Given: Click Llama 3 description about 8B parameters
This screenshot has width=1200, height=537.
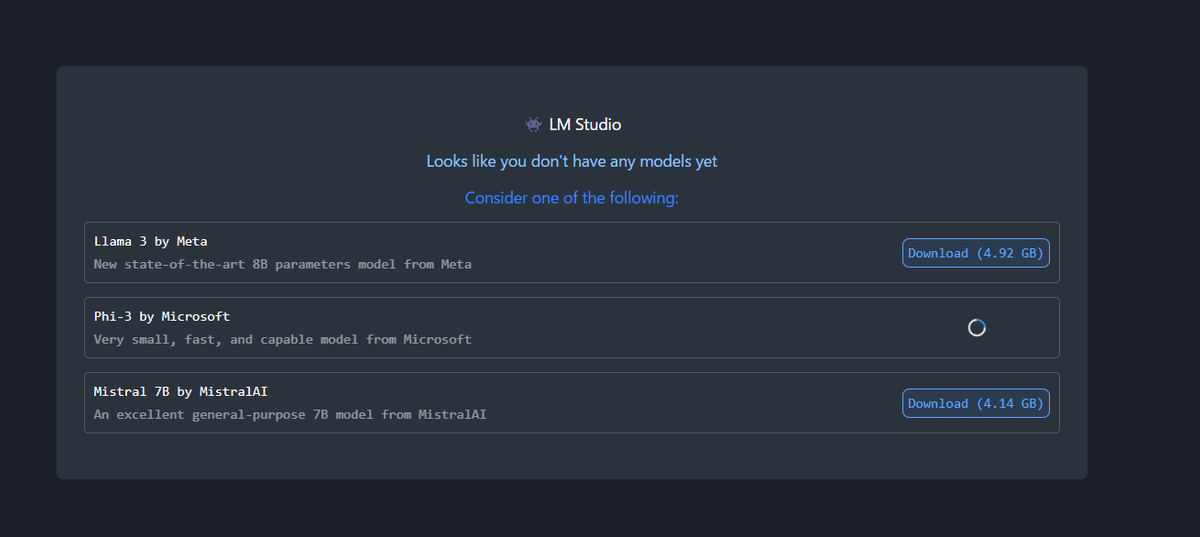Looking at the screenshot, I should point(283,265).
